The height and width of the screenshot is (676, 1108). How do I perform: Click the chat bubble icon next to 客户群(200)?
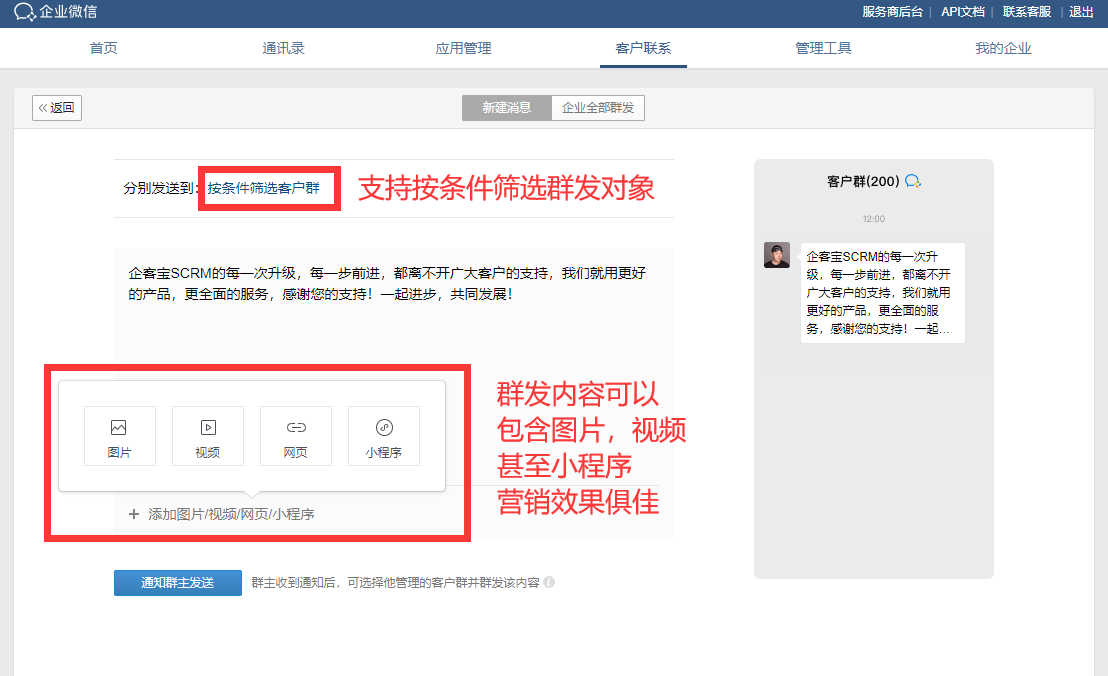912,181
